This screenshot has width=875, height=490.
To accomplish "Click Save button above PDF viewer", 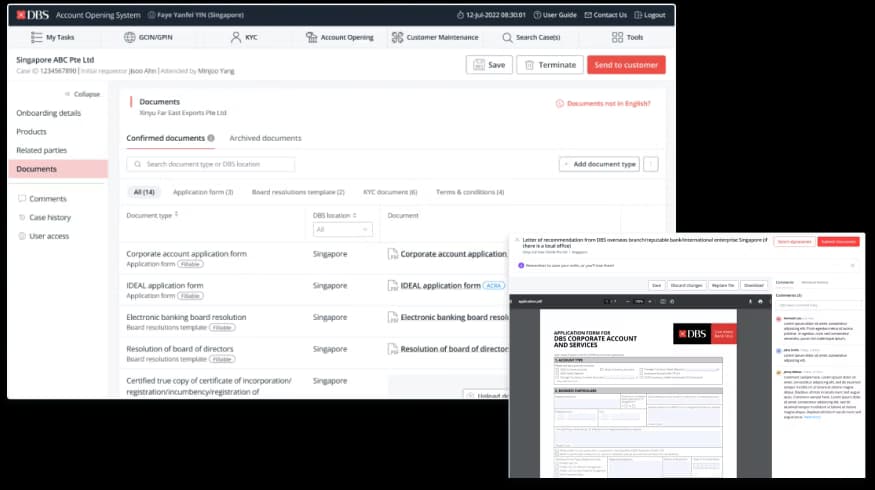I will (657, 285).
